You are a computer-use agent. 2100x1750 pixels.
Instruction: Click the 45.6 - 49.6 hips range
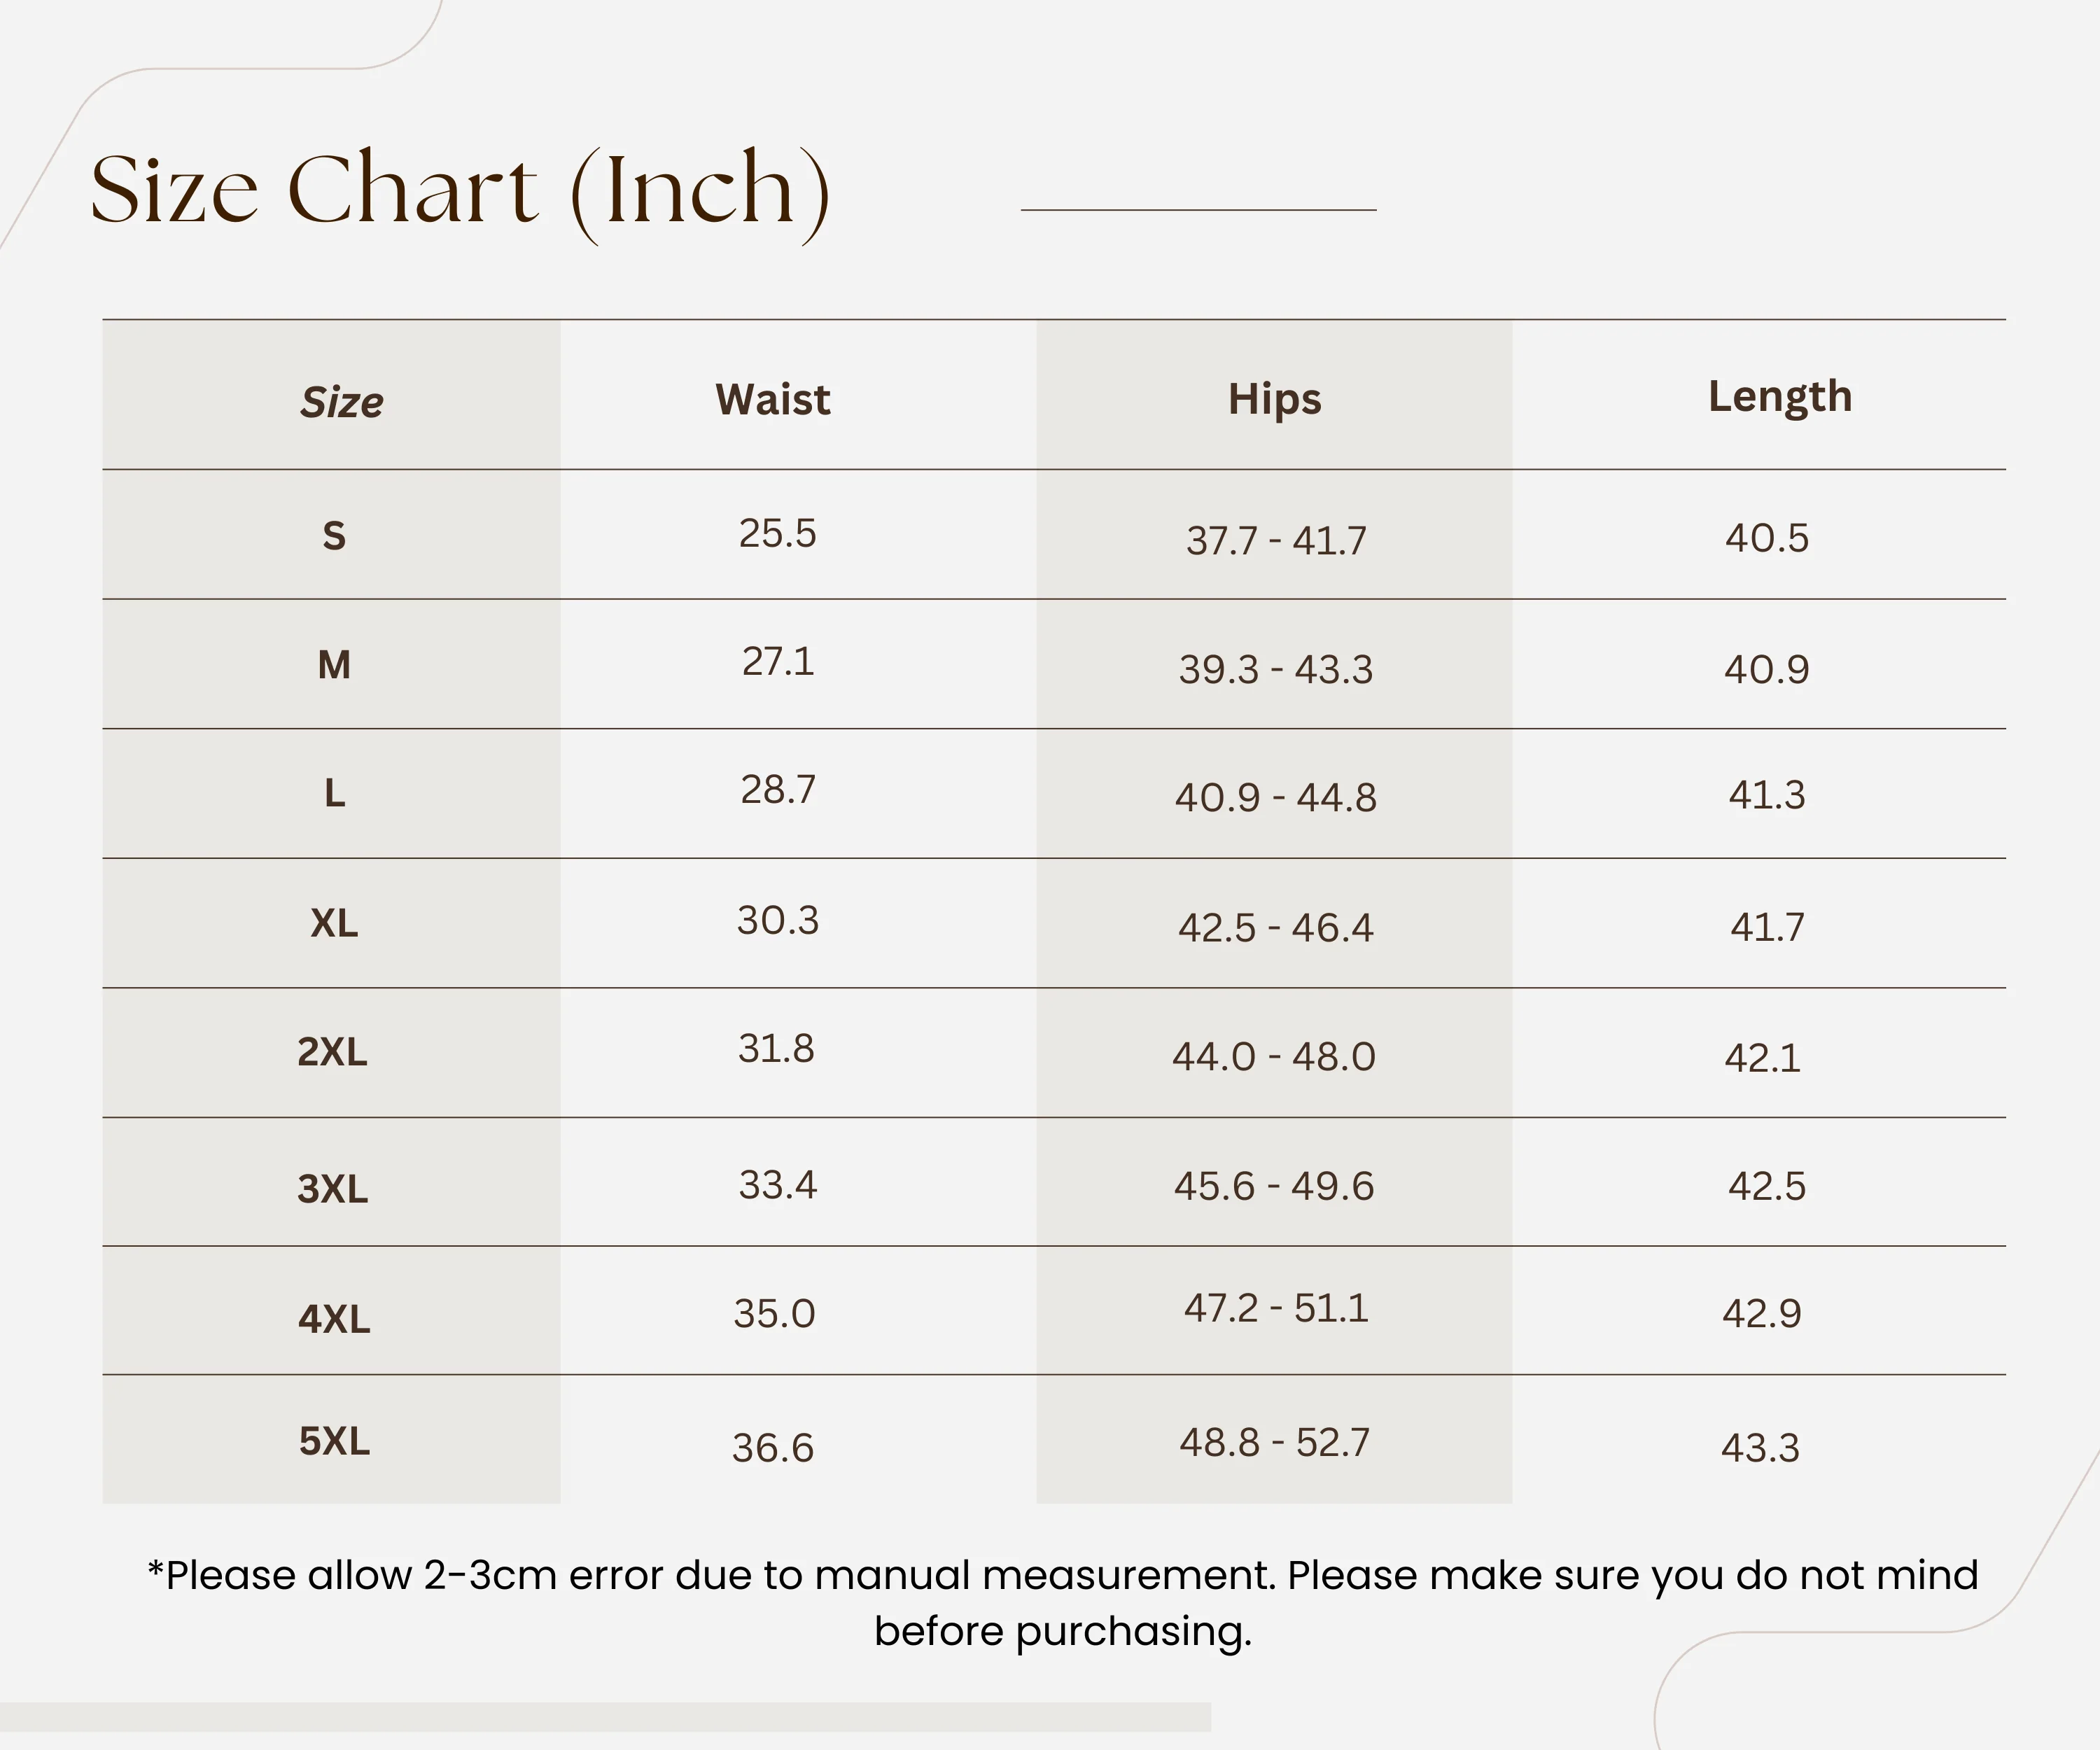[x=1274, y=1186]
